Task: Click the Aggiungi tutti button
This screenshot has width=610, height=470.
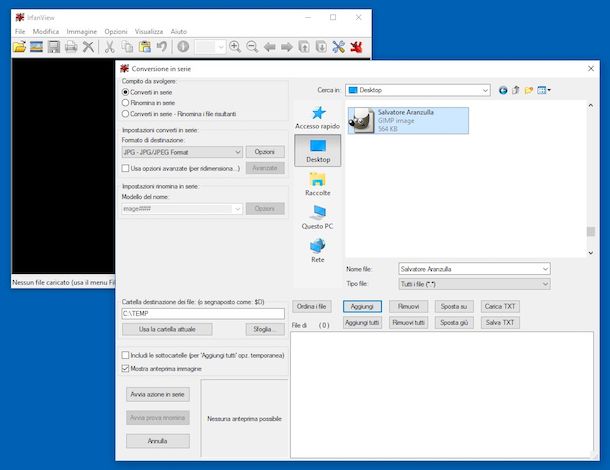Action: point(362,323)
